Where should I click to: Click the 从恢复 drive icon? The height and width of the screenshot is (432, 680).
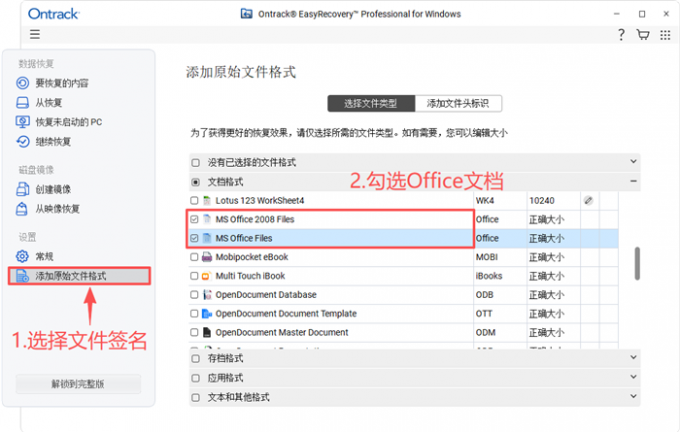click(x=23, y=103)
